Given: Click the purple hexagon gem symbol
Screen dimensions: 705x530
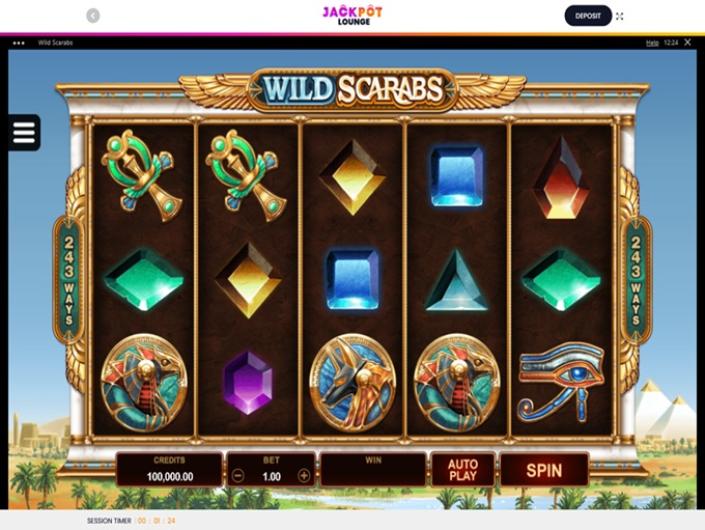Looking at the screenshot, I should (x=248, y=383).
